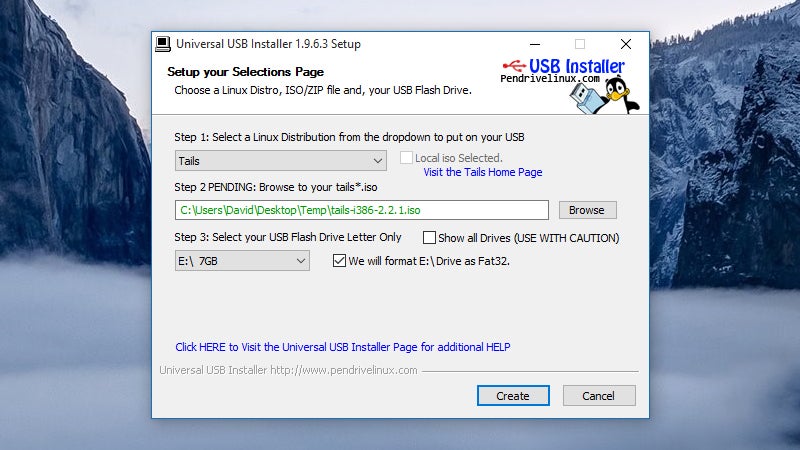Click the greyed-out maximize button

(x=580, y=44)
